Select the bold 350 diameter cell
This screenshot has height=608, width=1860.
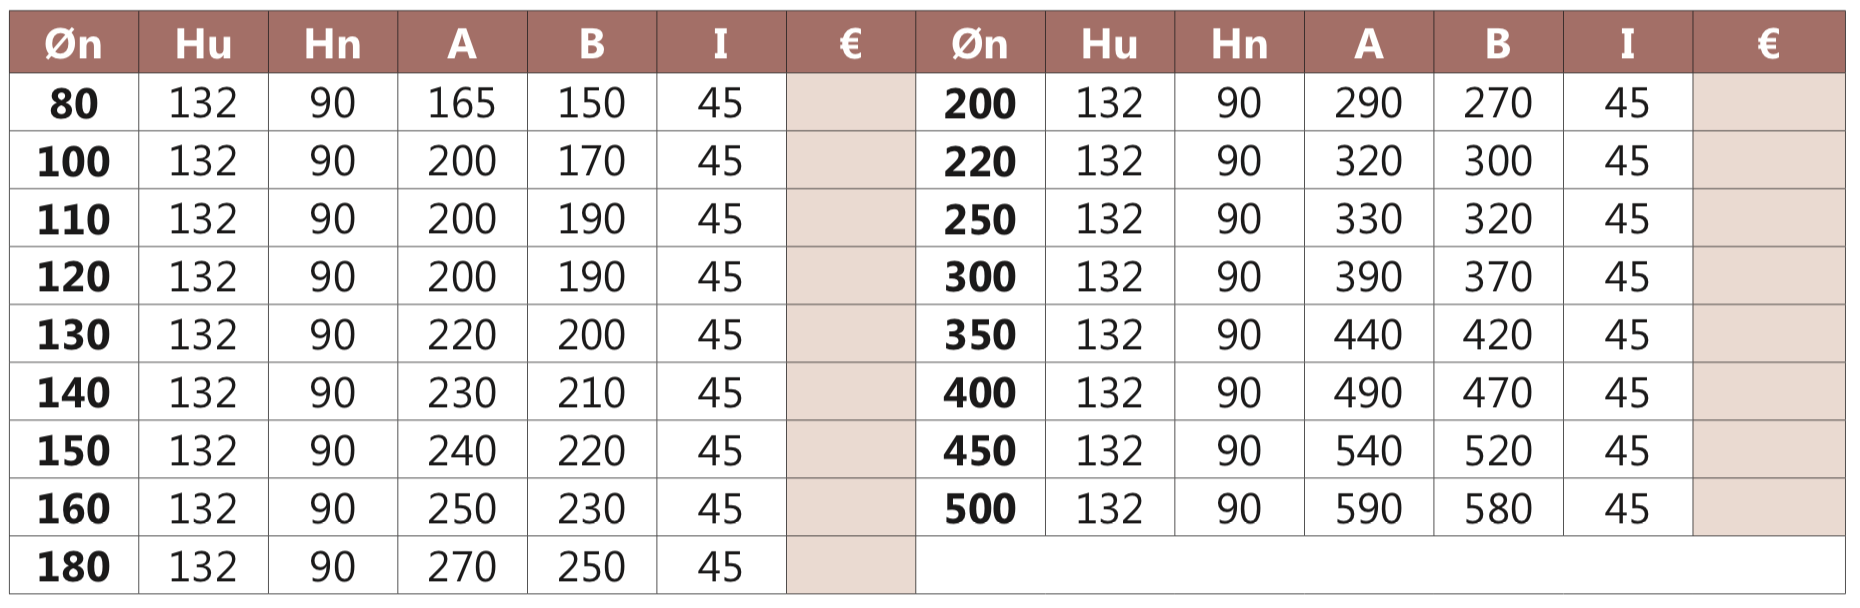[x=980, y=335]
